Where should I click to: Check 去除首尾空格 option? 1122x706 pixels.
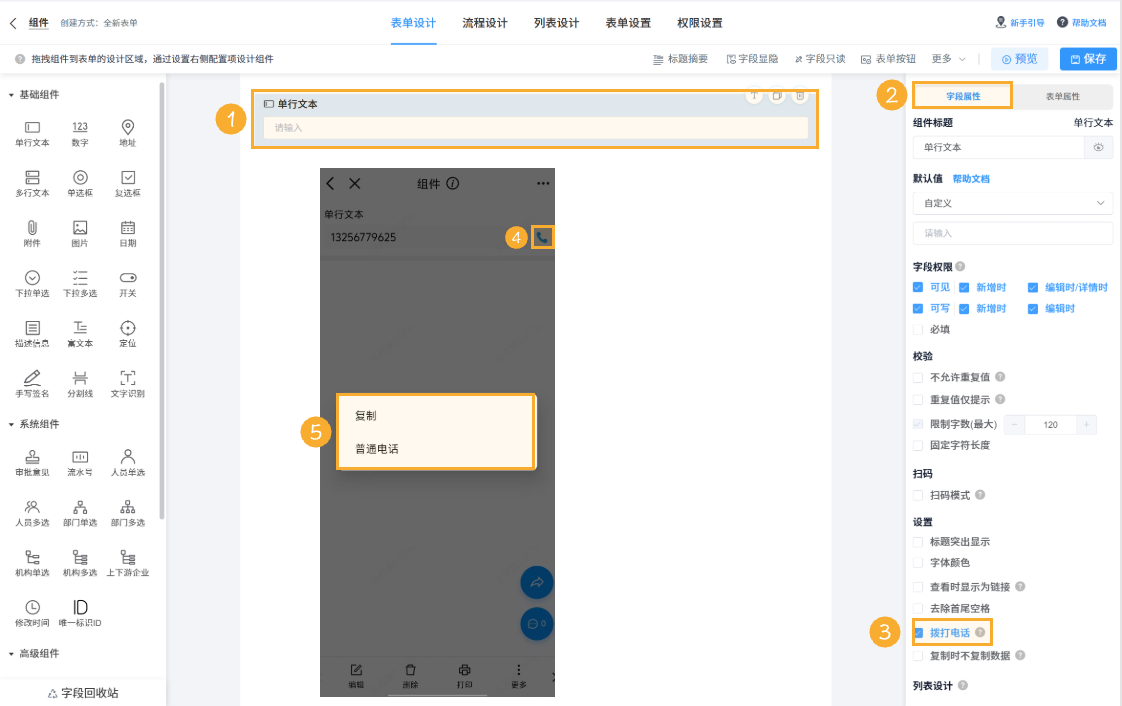point(918,609)
